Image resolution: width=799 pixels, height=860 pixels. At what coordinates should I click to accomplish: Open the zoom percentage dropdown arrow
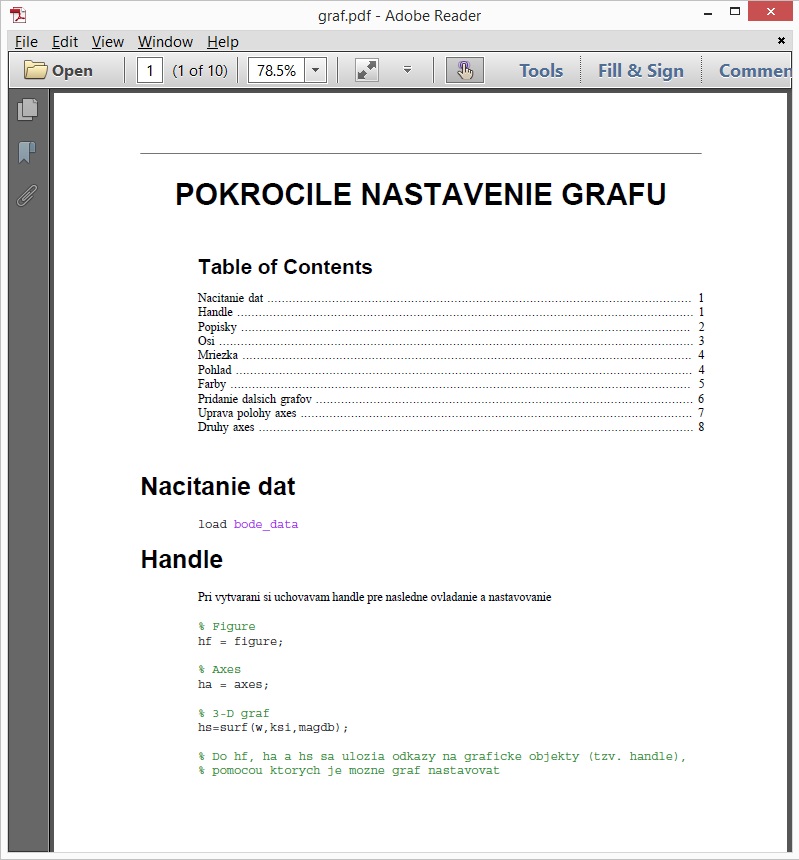pos(315,70)
